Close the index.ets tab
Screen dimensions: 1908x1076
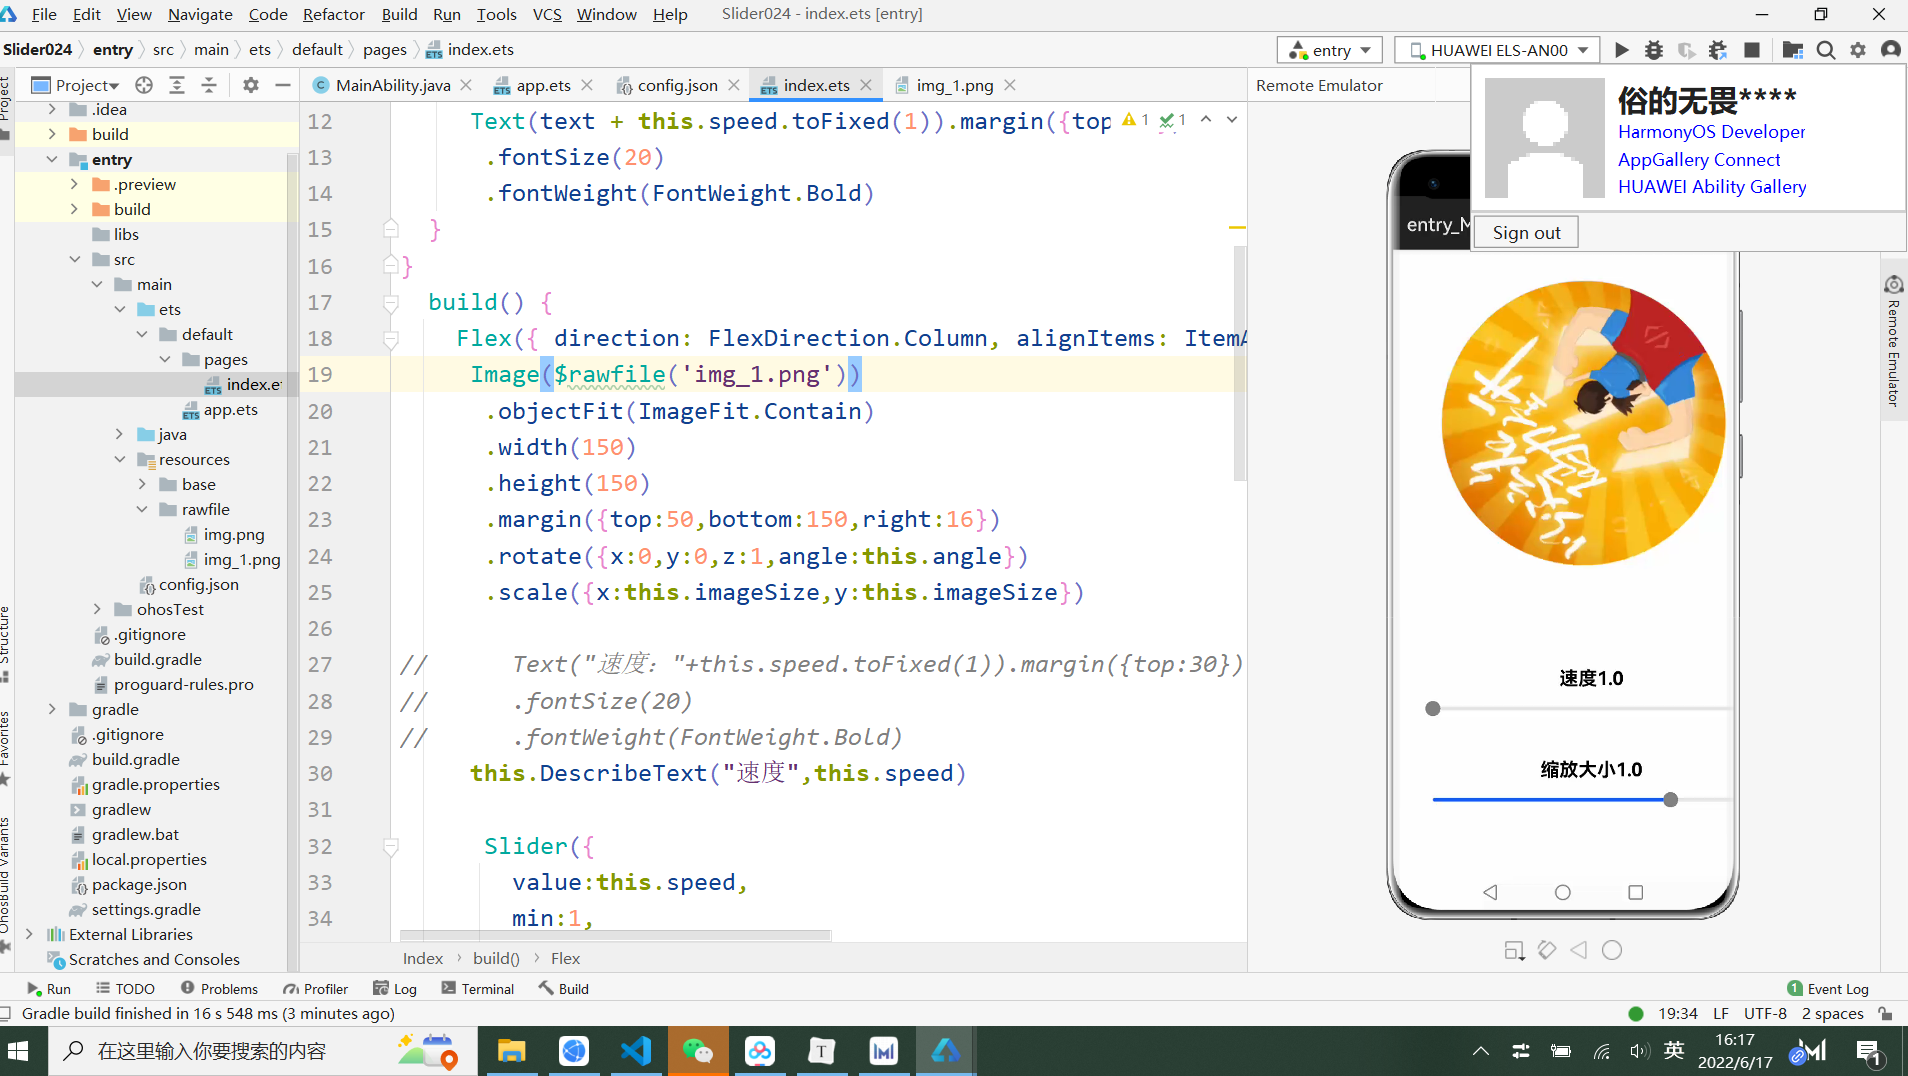tap(866, 86)
